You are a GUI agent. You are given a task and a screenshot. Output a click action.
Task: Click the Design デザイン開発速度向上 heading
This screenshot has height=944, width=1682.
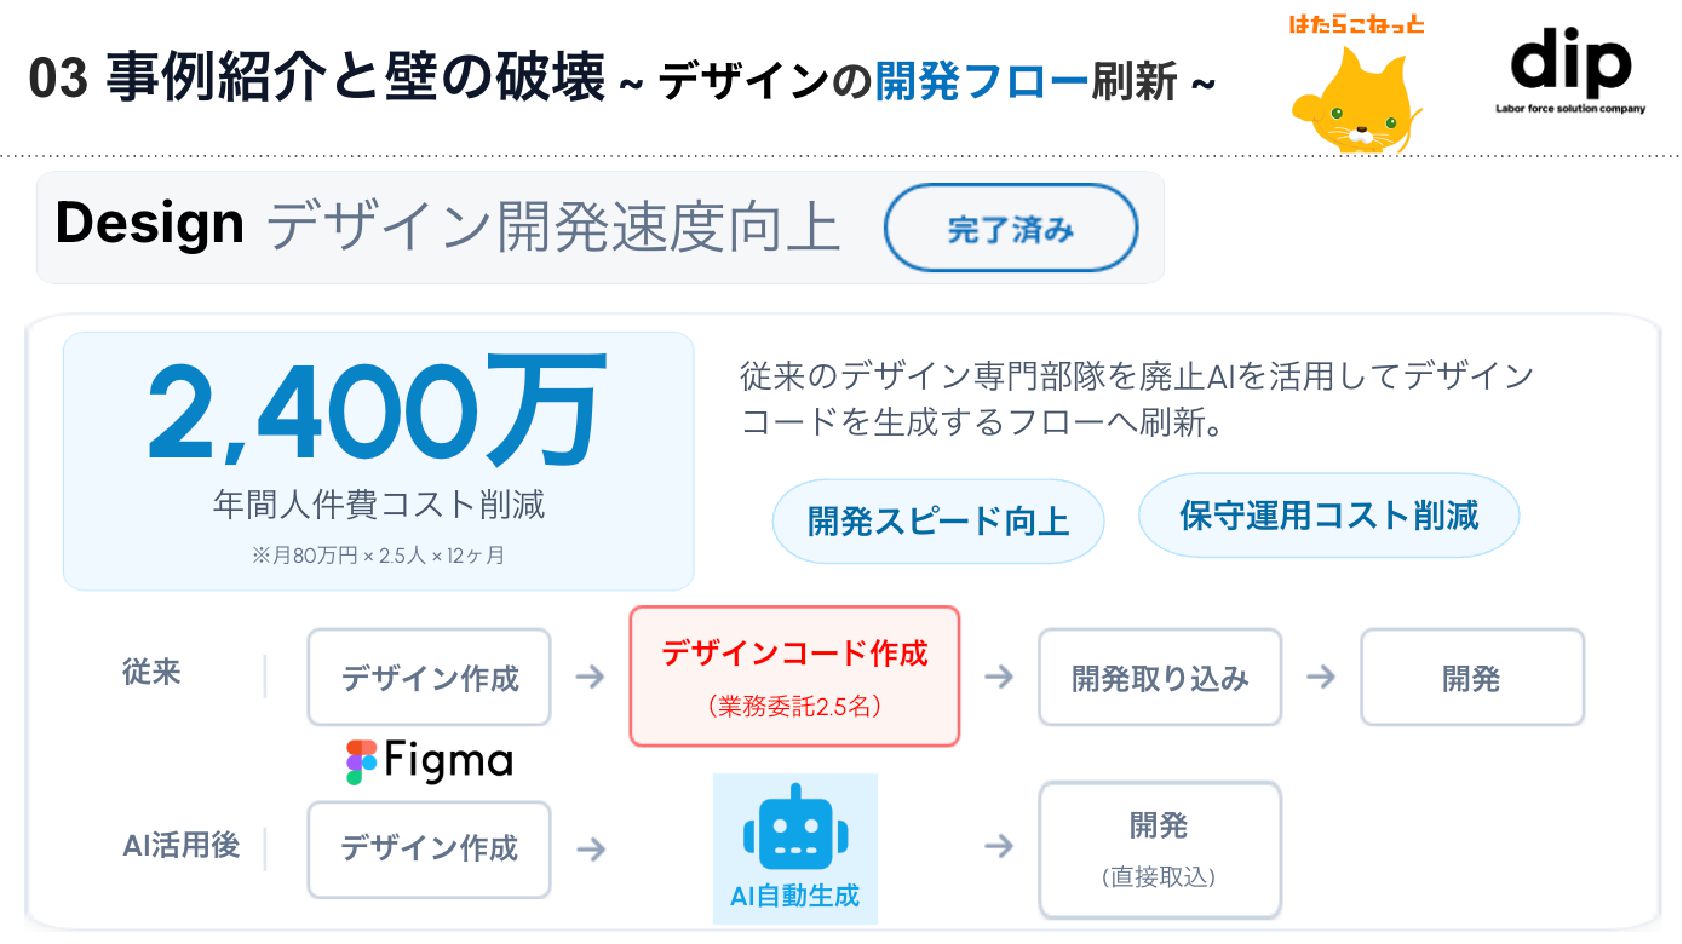[447, 225]
